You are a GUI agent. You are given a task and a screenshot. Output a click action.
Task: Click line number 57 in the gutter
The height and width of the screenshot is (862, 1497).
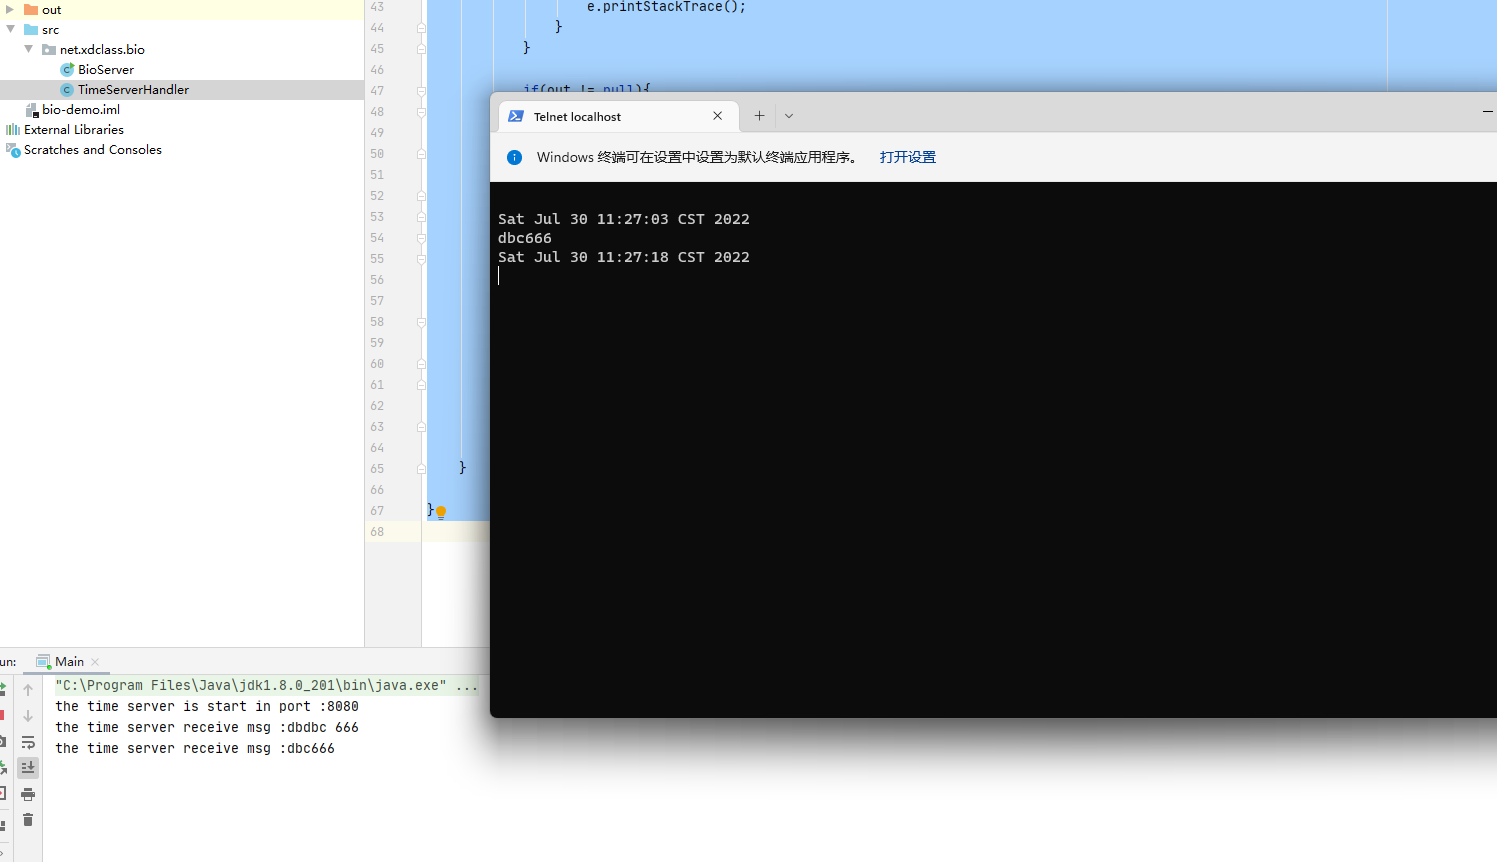pyautogui.click(x=377, y=301)
